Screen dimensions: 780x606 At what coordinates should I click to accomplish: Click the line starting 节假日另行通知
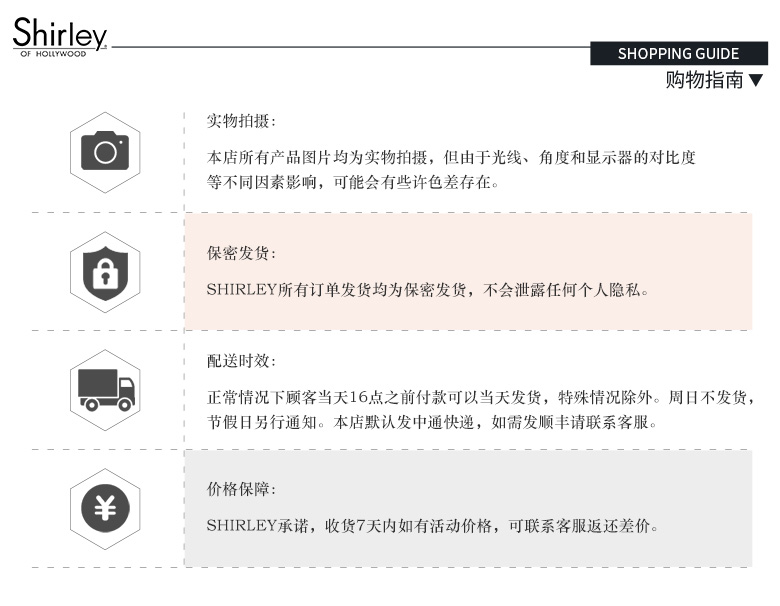click(x=431, y=422)
